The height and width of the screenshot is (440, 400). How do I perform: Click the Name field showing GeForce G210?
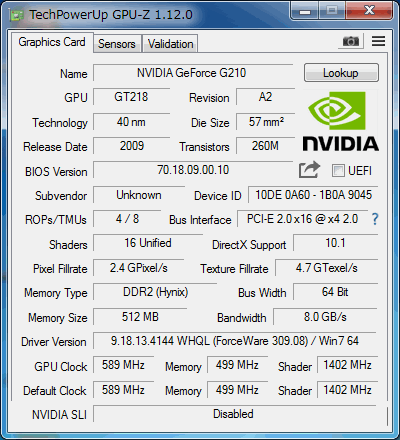click(193, 73)
